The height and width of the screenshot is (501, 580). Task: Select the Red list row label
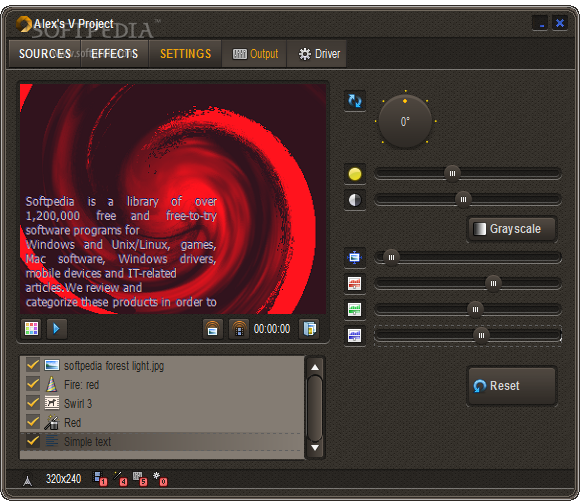(x=72, y=422)
